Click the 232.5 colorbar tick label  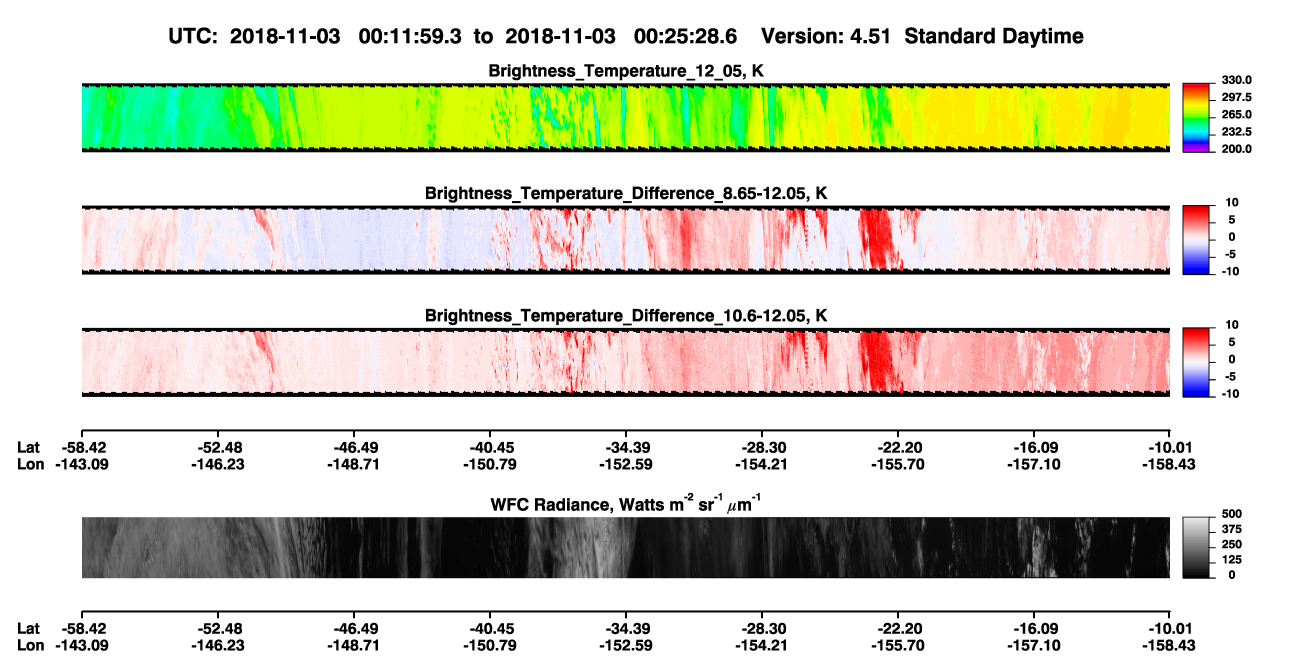coord(1237,132)
